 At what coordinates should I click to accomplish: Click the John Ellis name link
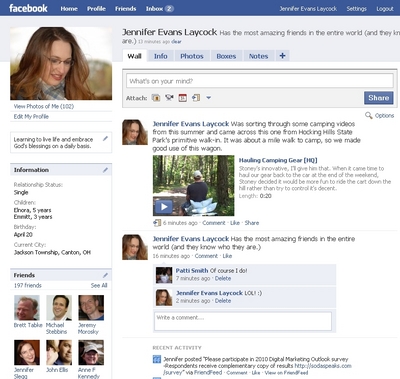pyautogui.click(x=57, y=370)
